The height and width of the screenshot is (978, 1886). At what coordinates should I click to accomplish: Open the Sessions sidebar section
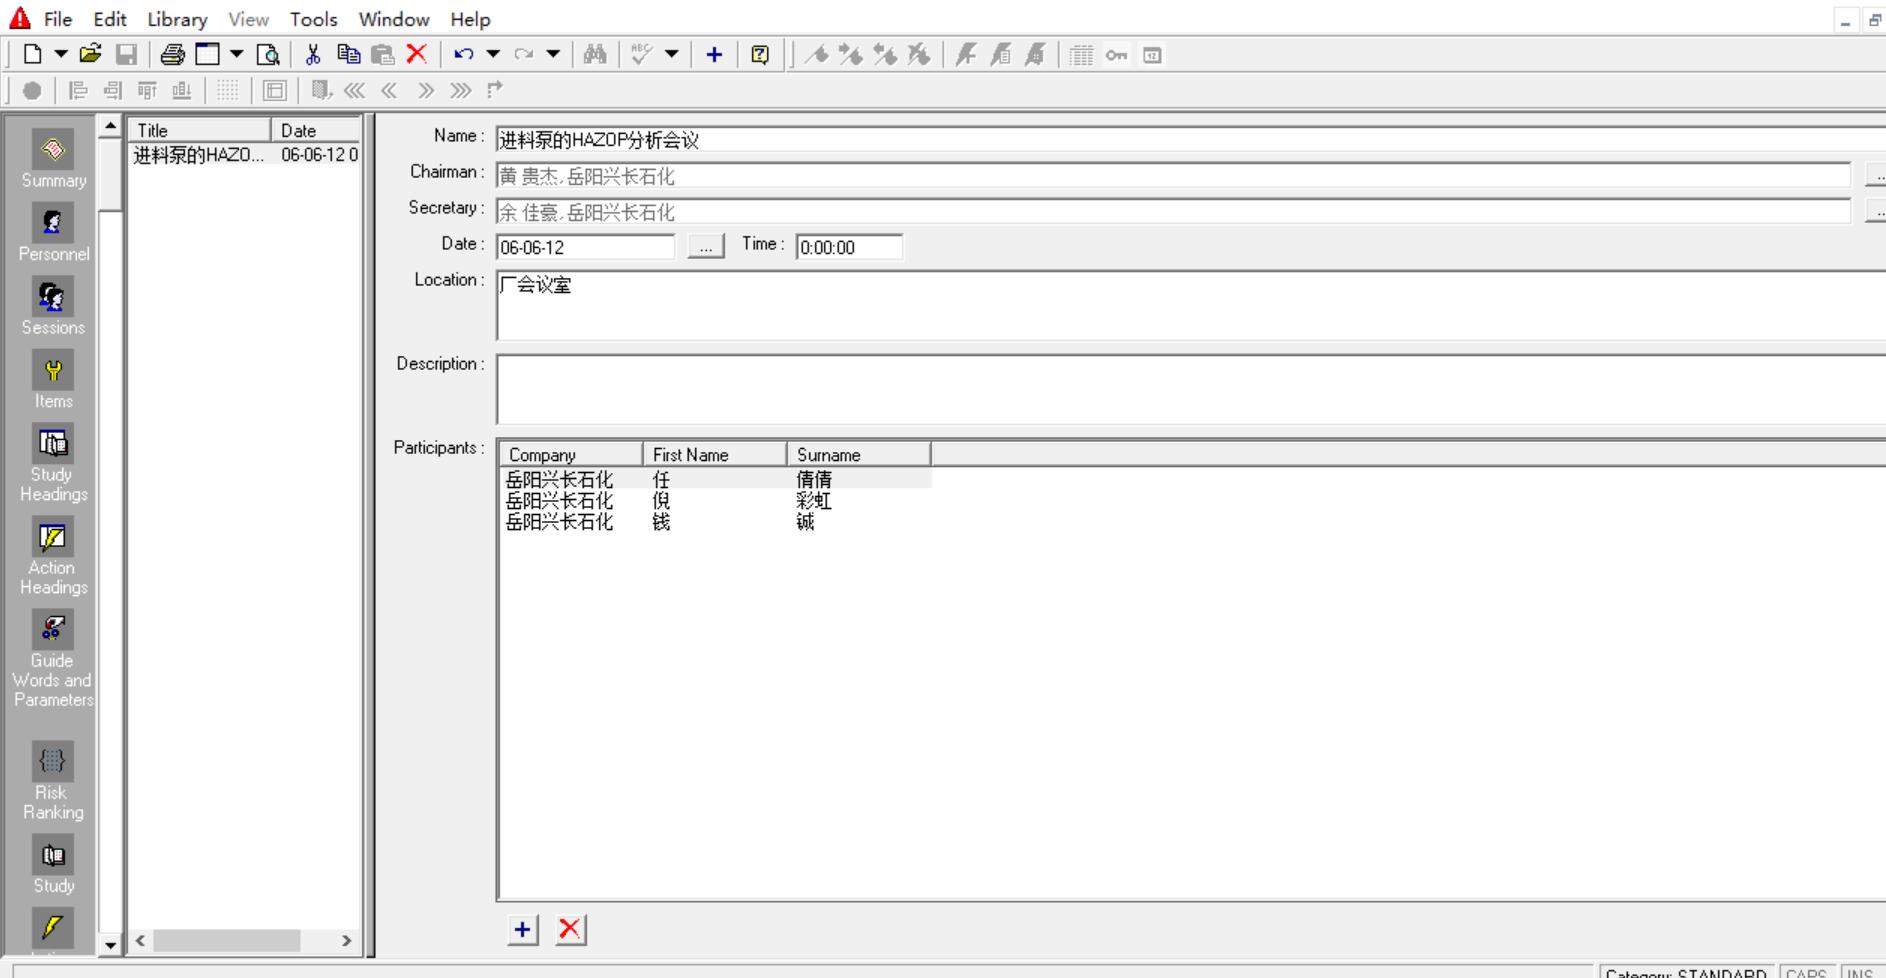click(x=53, y=307)
